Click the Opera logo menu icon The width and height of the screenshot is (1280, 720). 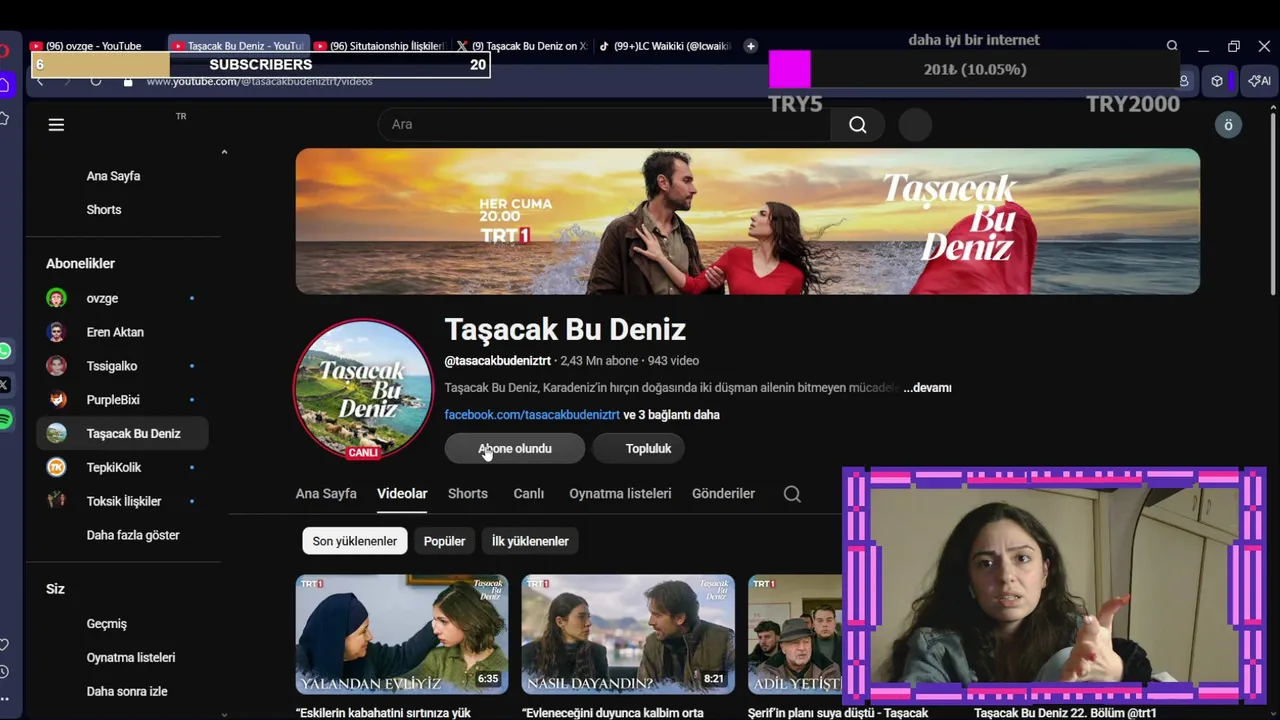(5, 50)
